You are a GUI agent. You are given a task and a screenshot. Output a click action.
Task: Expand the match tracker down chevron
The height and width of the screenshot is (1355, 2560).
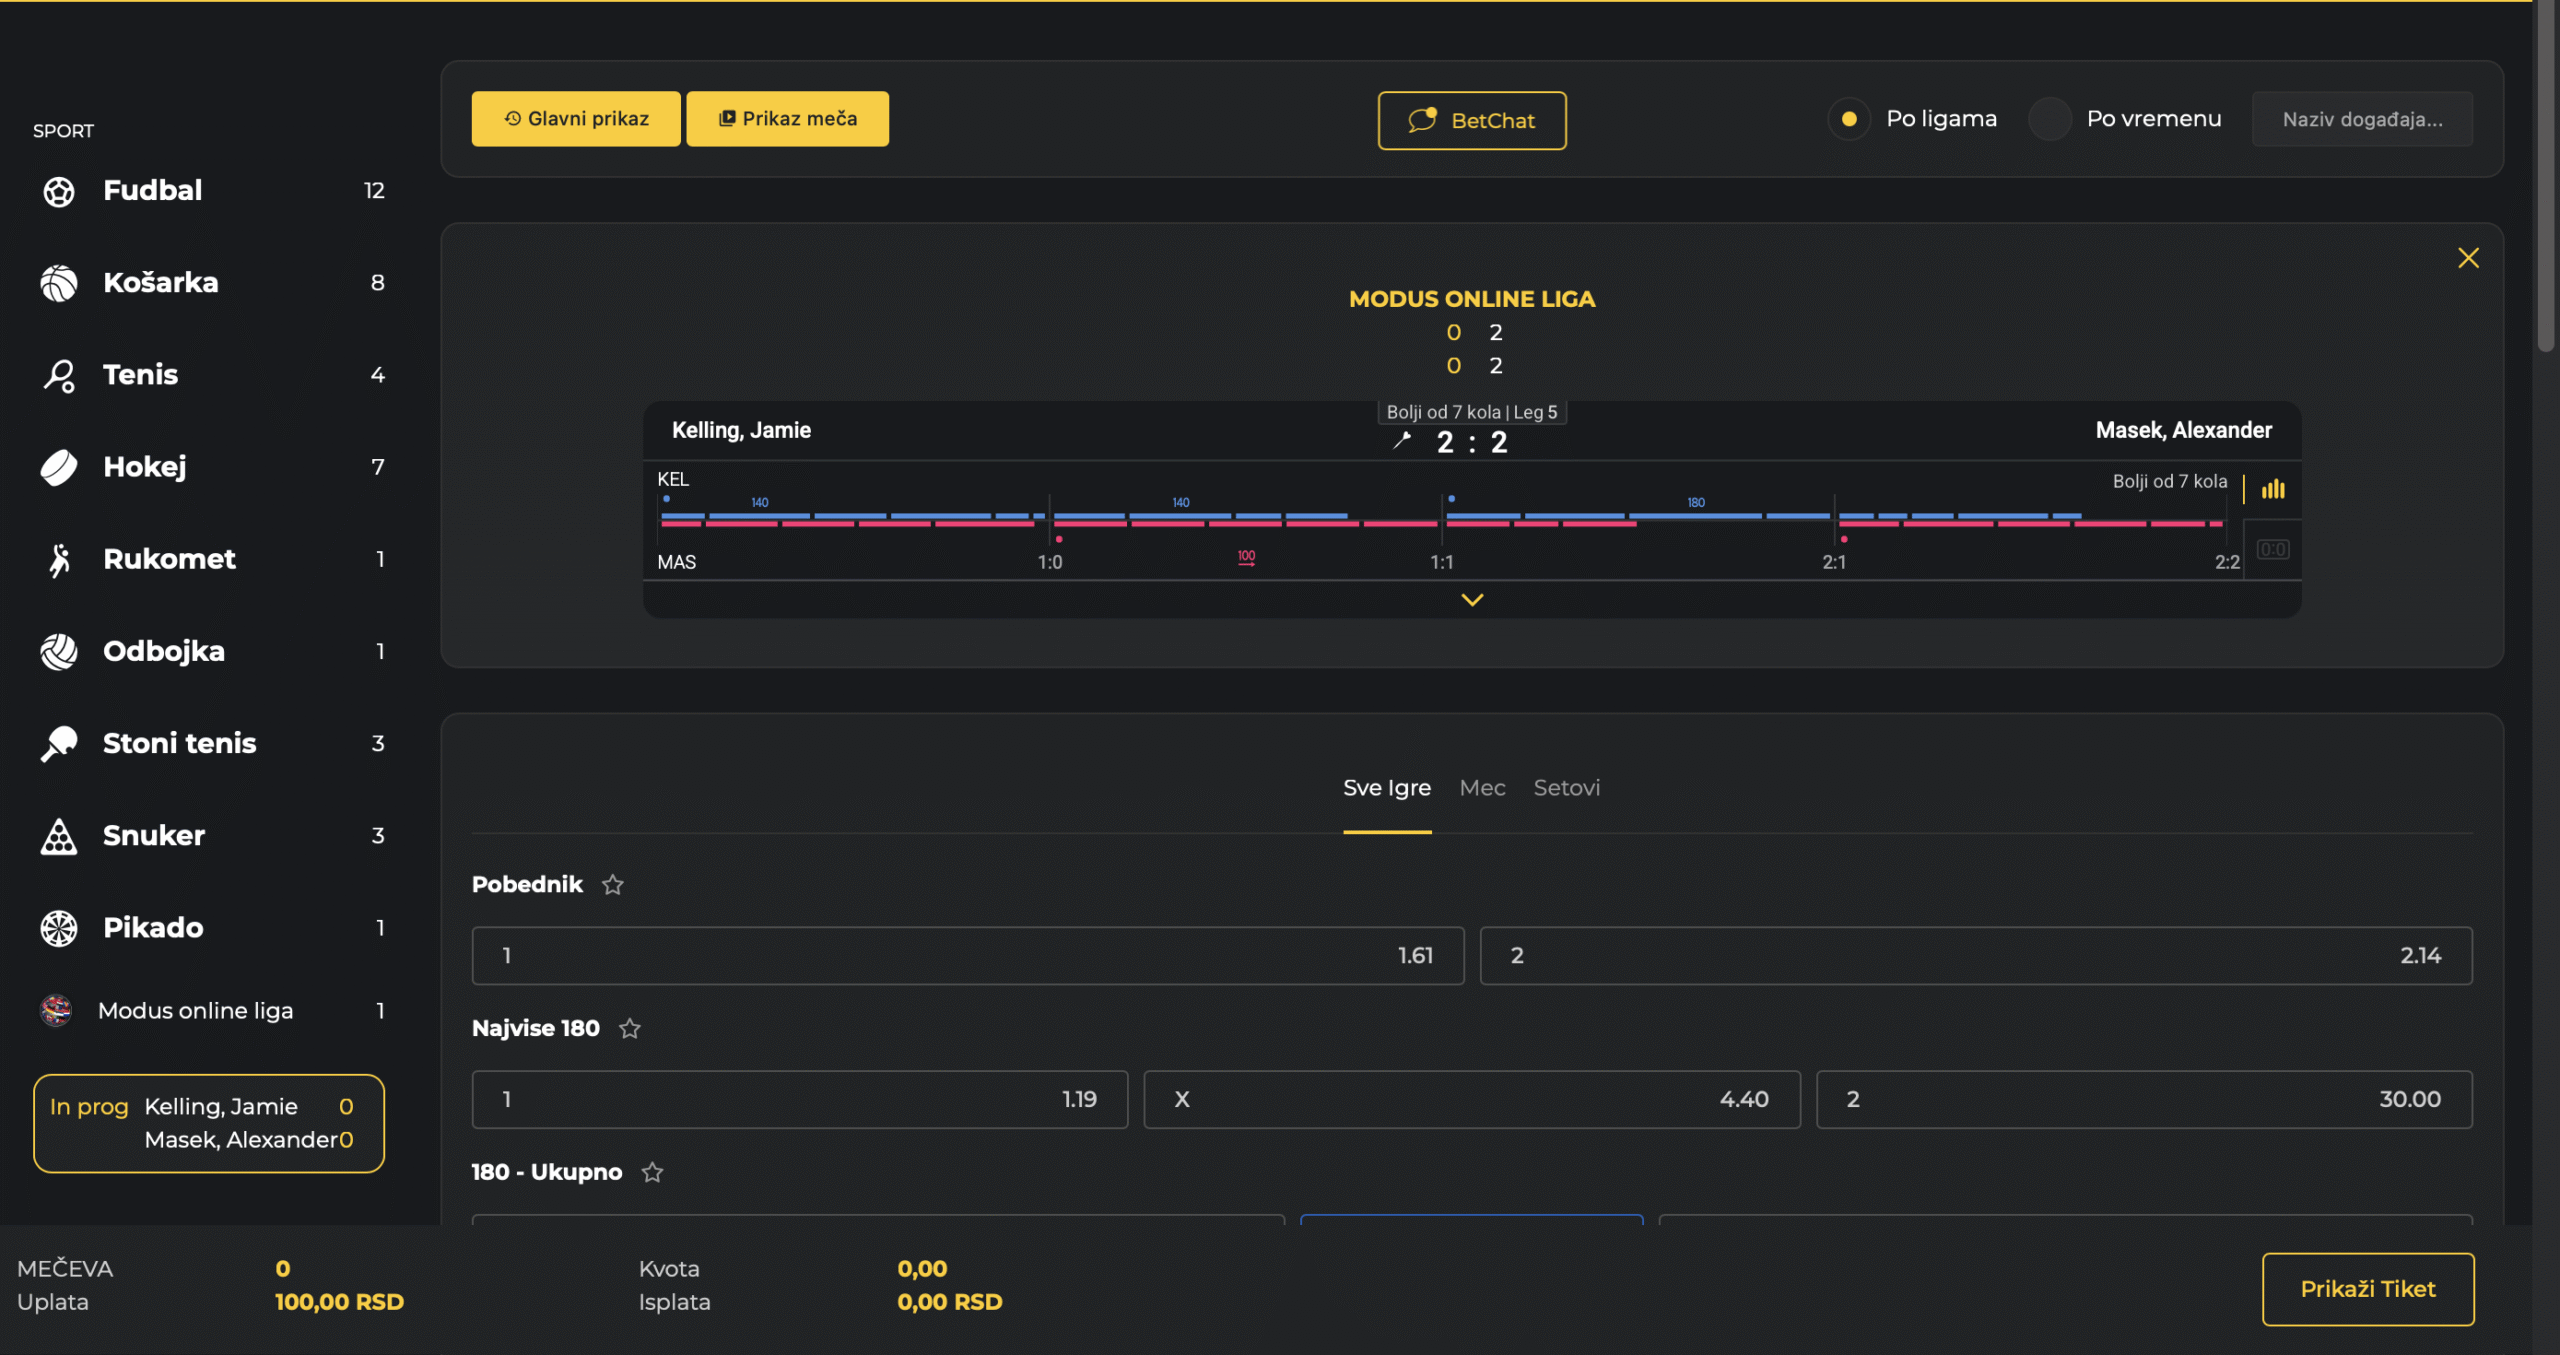(x=1472, y=600)
